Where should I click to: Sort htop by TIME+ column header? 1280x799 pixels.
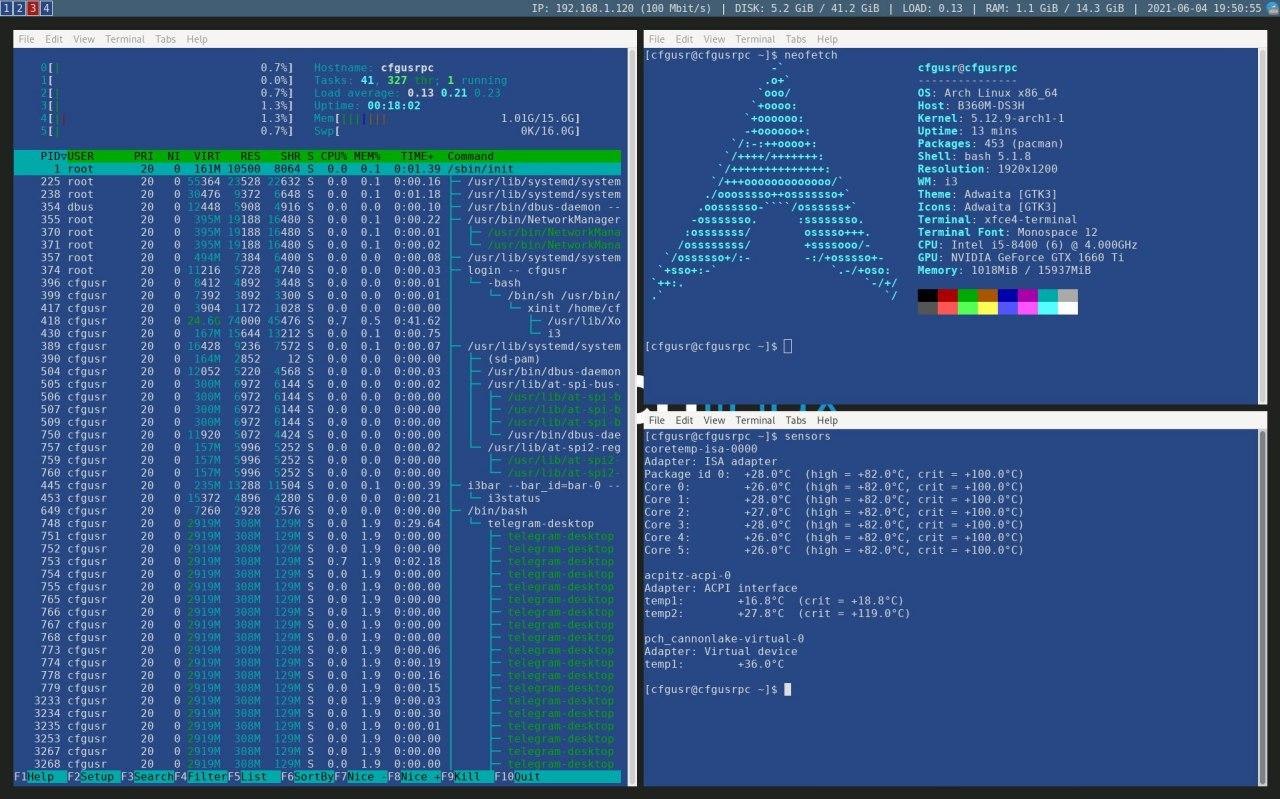(417, 156)
